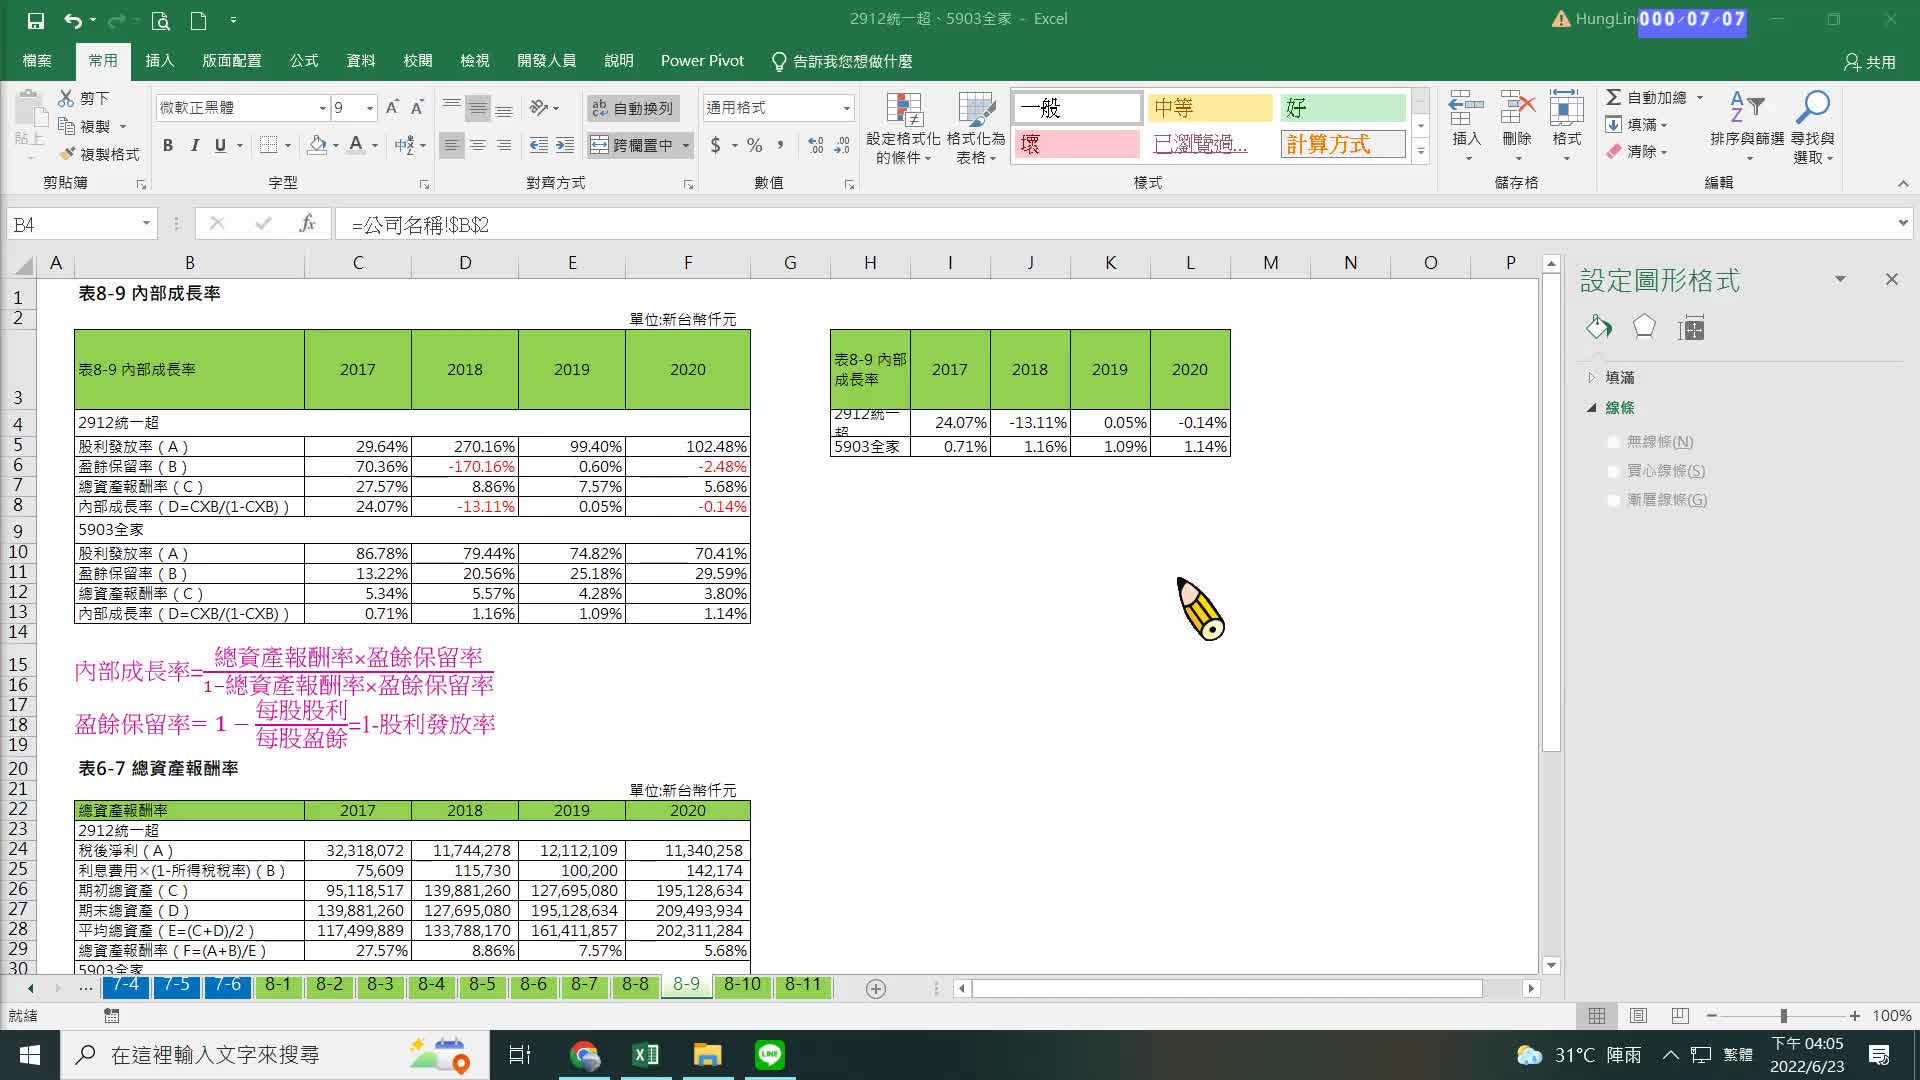Click the Insert Function fx icon
Screen dimensions: 1920x1080
pyautogui.click(x=307, y=224)
